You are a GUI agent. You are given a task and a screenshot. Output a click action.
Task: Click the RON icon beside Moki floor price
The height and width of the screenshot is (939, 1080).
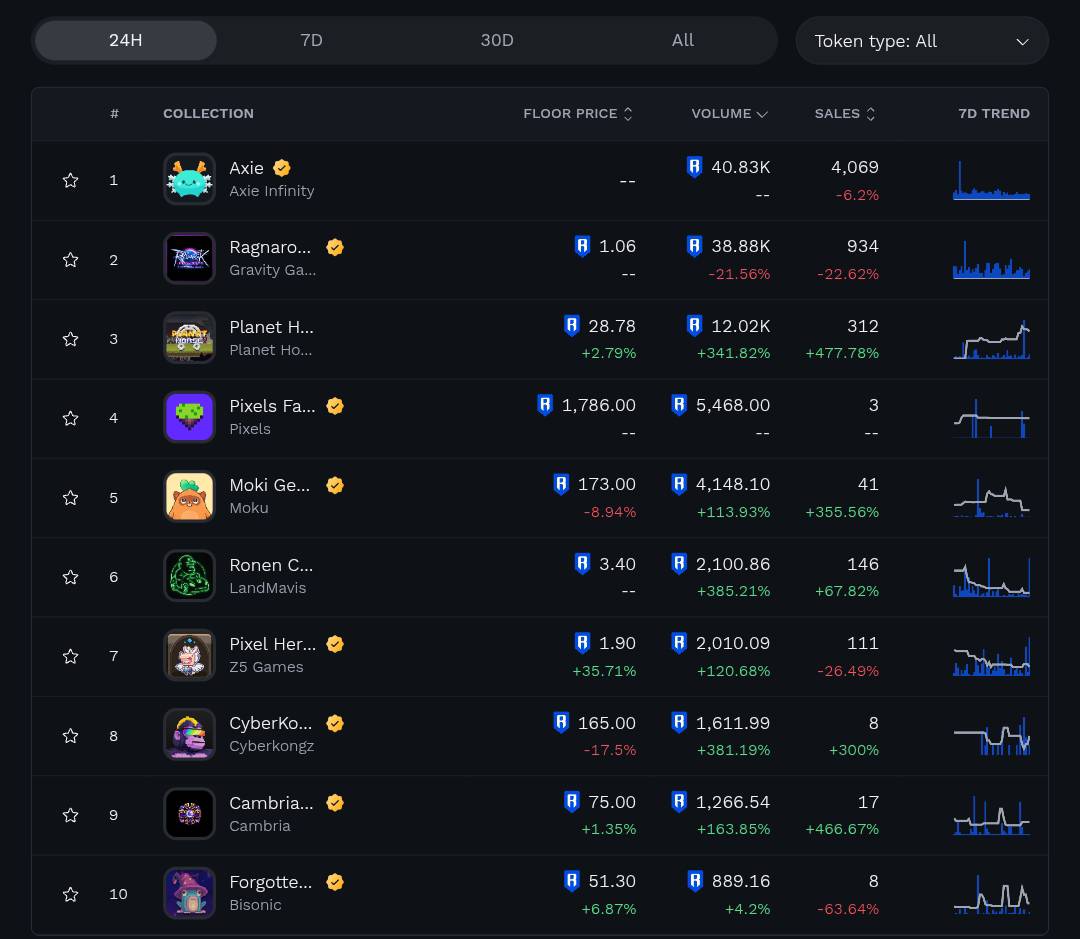point(561,484)
